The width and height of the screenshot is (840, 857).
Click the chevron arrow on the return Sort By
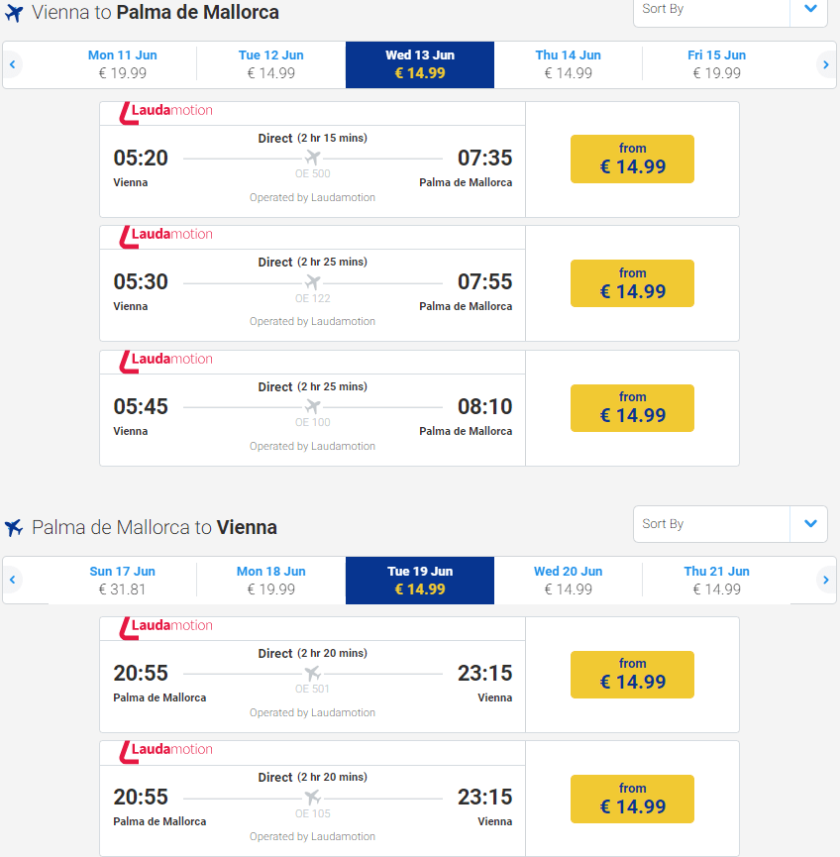[x=809, y=524]
